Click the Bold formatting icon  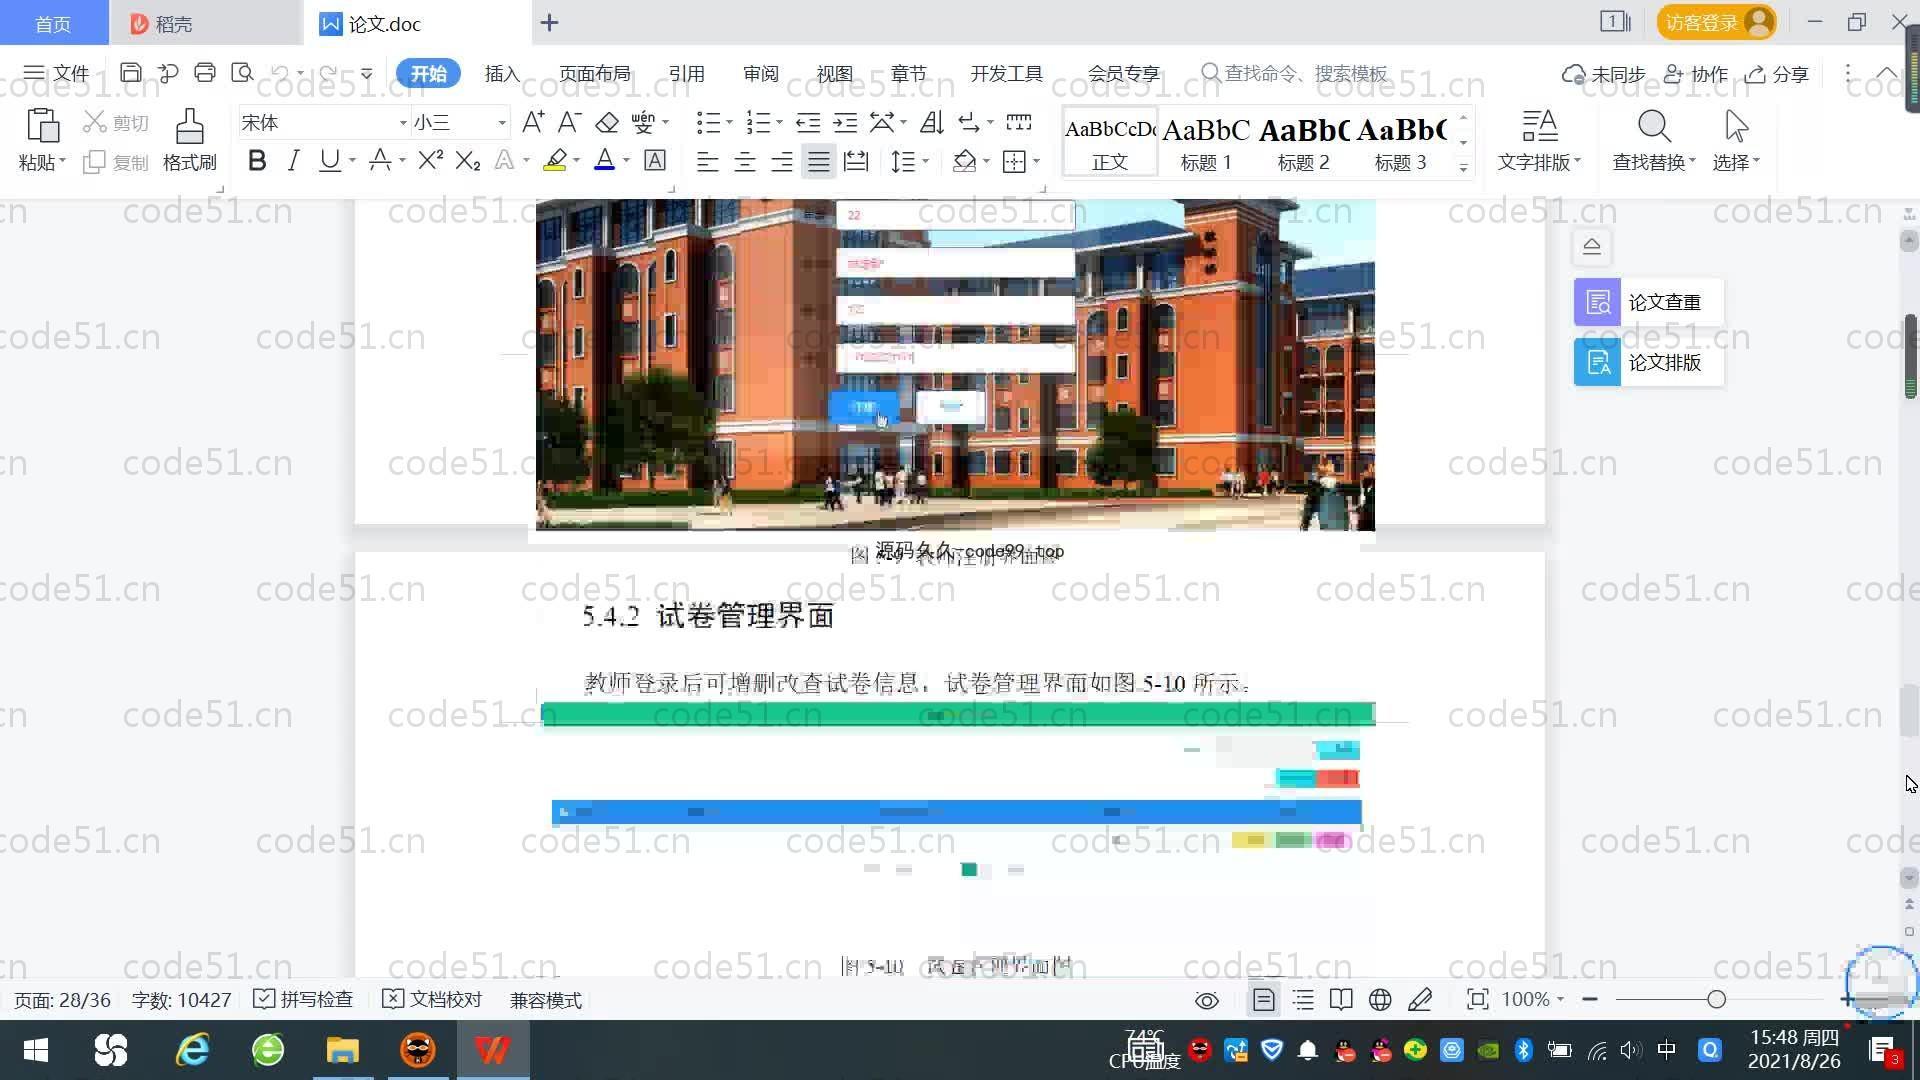[x=257, y=161]
